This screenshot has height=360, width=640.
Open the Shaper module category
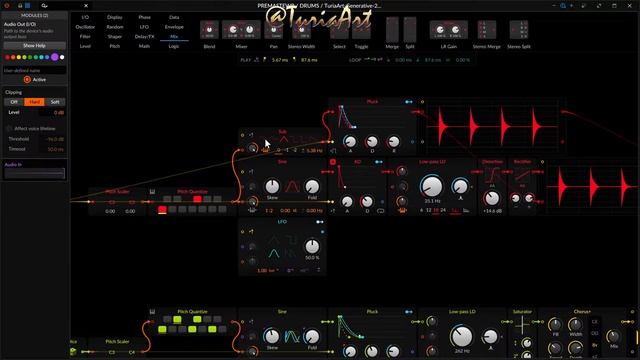point(115,37)
